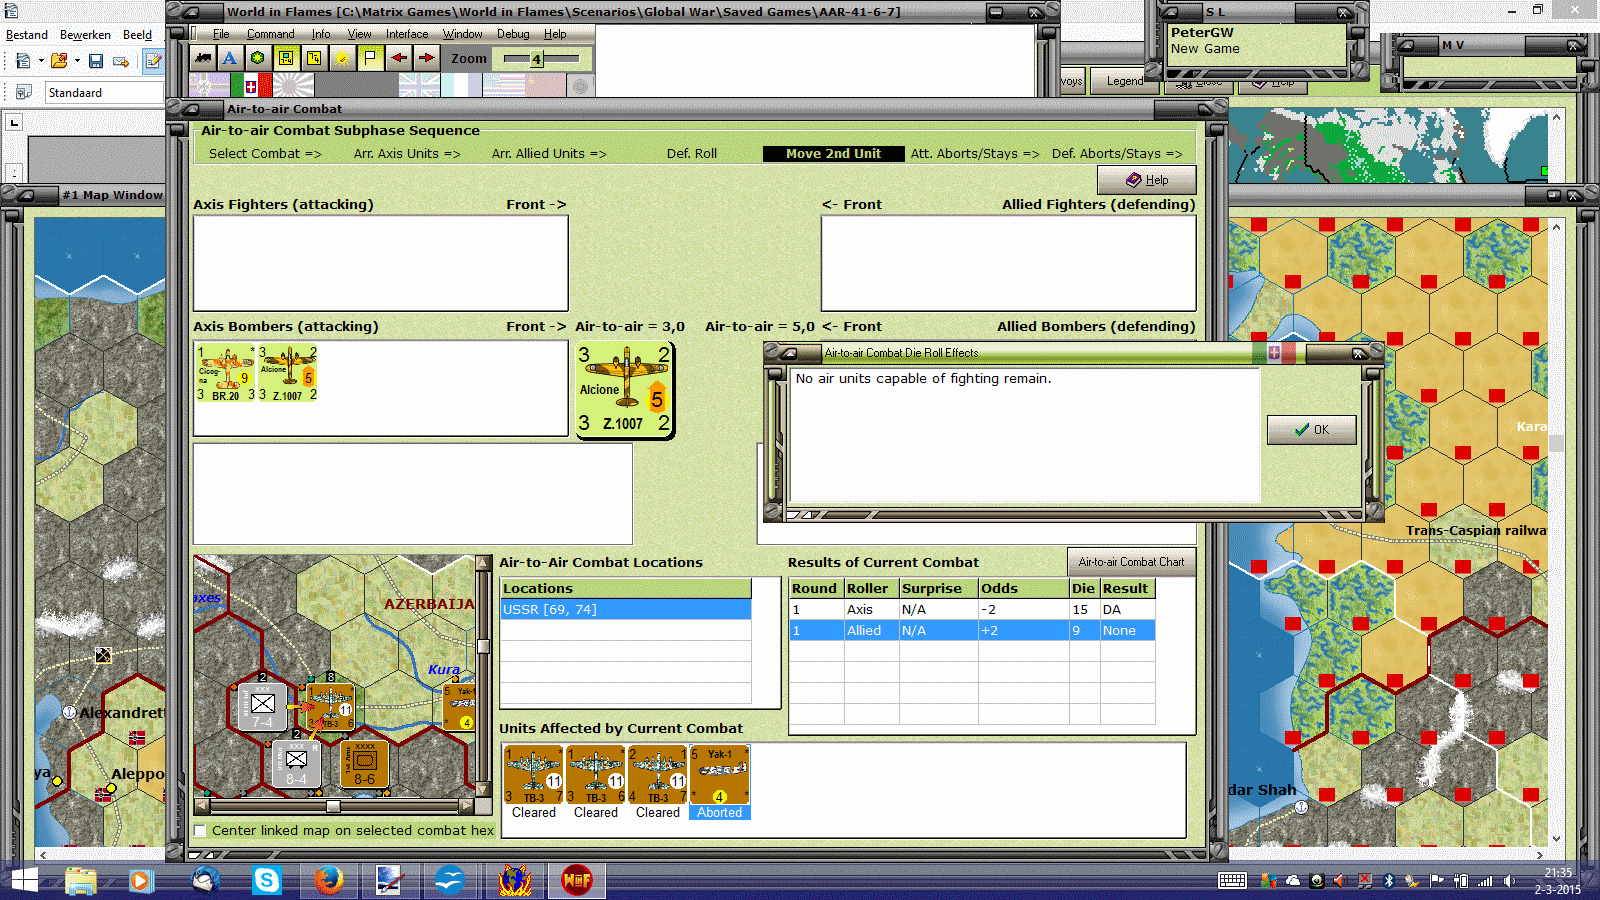Viewport: 1600px width, 900px height.
Task: Click the Legend button
Action: coord(1124,81)
